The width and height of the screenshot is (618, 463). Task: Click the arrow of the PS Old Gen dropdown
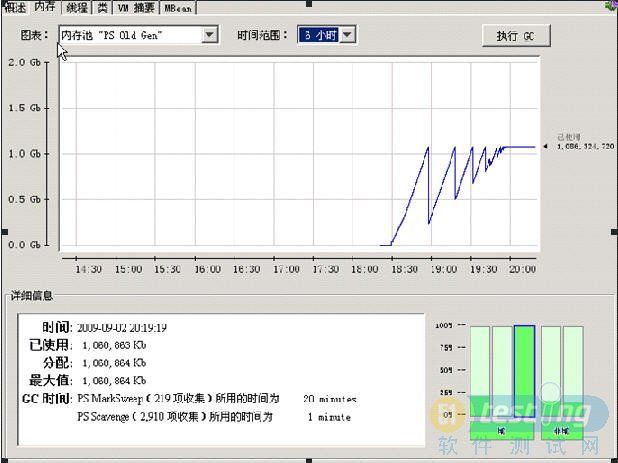click(x=210, y=35)
